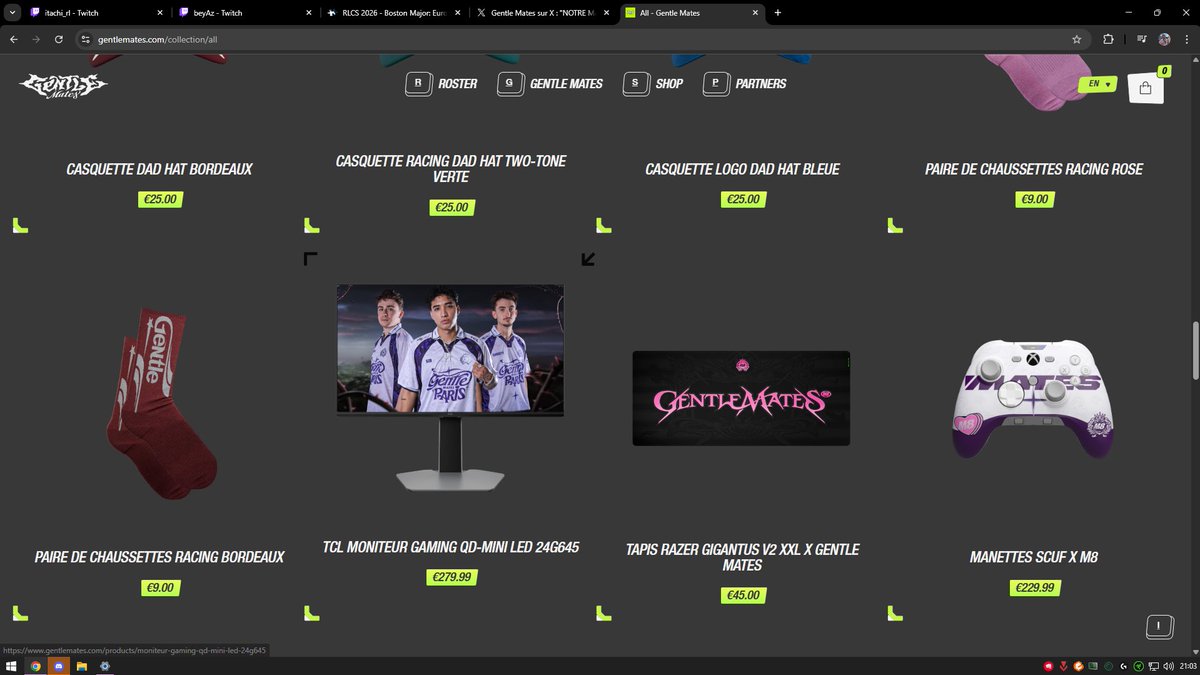
Task: Open the taskbar clock showing 21:03
Action: tap(1188, 666)
